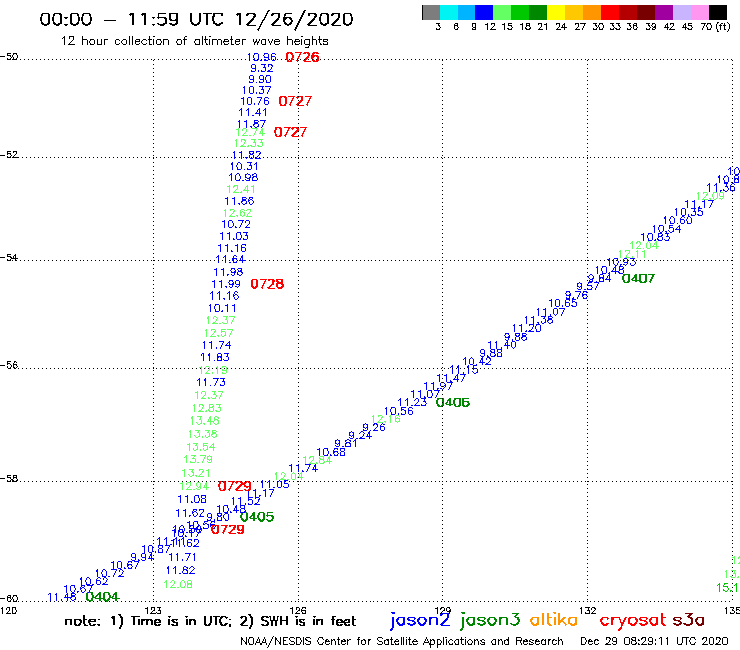Screen dimensions: 740x650
Task: Click the red 0726 time stamp
Action: [x=303, y=57]
